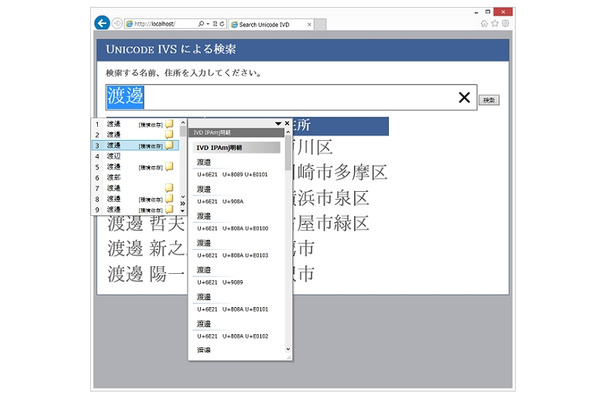Image resolution: width=610 pixels, height=400 pixels.
Task: Click the Unicode IVS による検索 page heading
Action: click(171, 49)
